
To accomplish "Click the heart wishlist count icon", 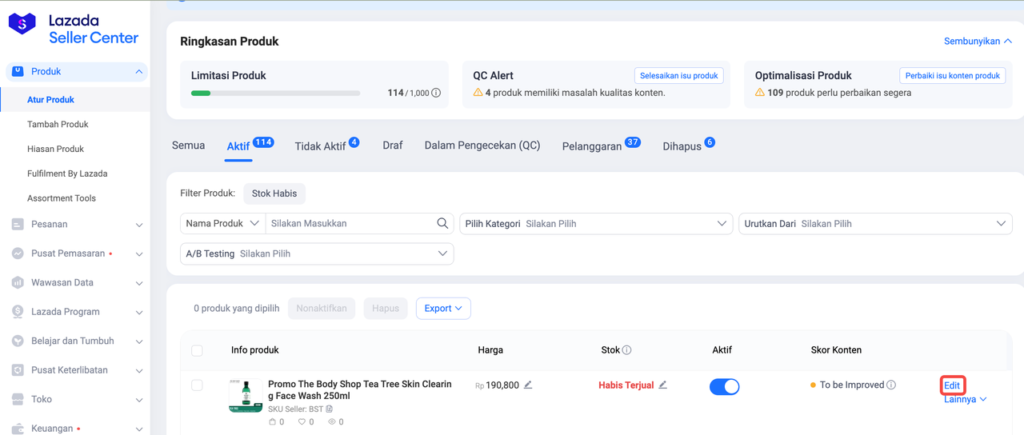I will click(x=302, y=422).
